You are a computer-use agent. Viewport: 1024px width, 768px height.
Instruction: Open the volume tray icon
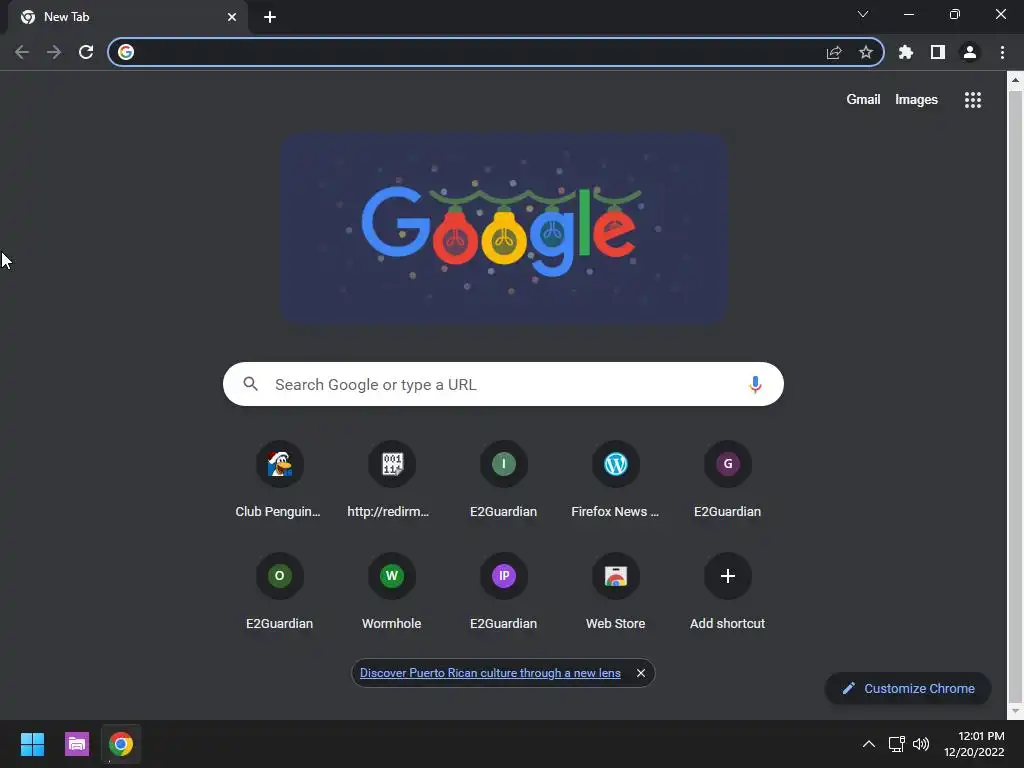coord(921,744)
